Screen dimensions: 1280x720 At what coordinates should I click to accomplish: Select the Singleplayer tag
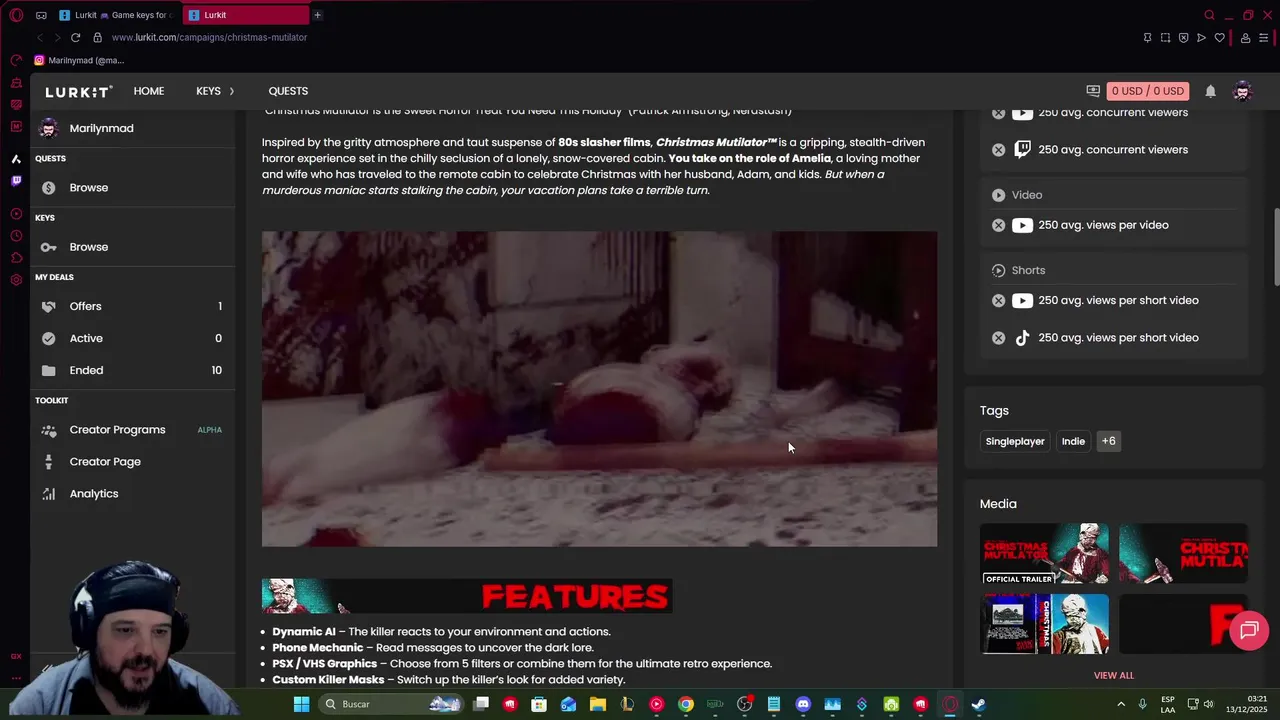click(1015, 441)
